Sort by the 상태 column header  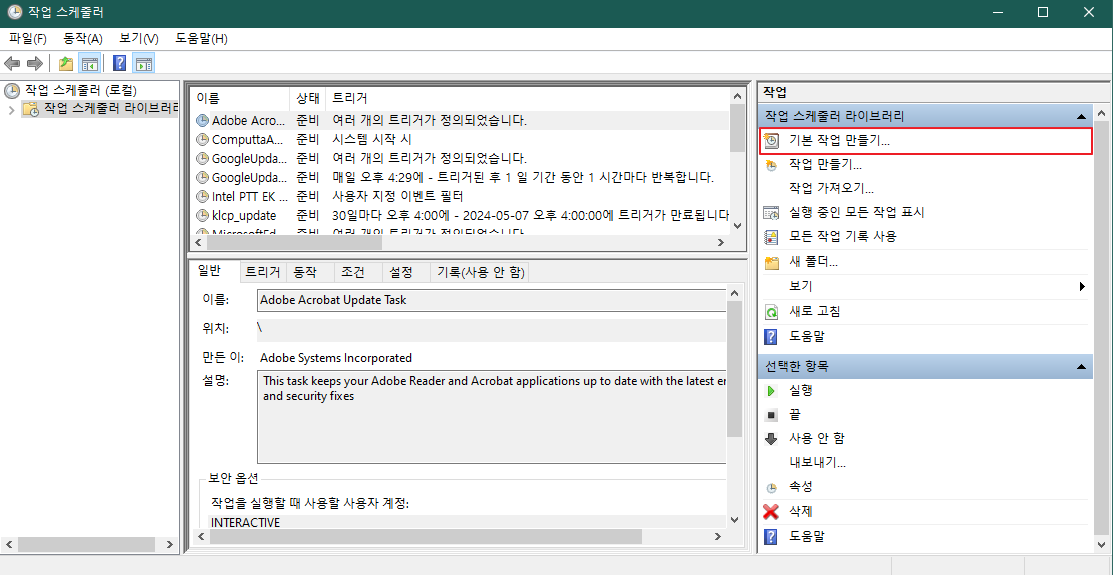[308, 97]
